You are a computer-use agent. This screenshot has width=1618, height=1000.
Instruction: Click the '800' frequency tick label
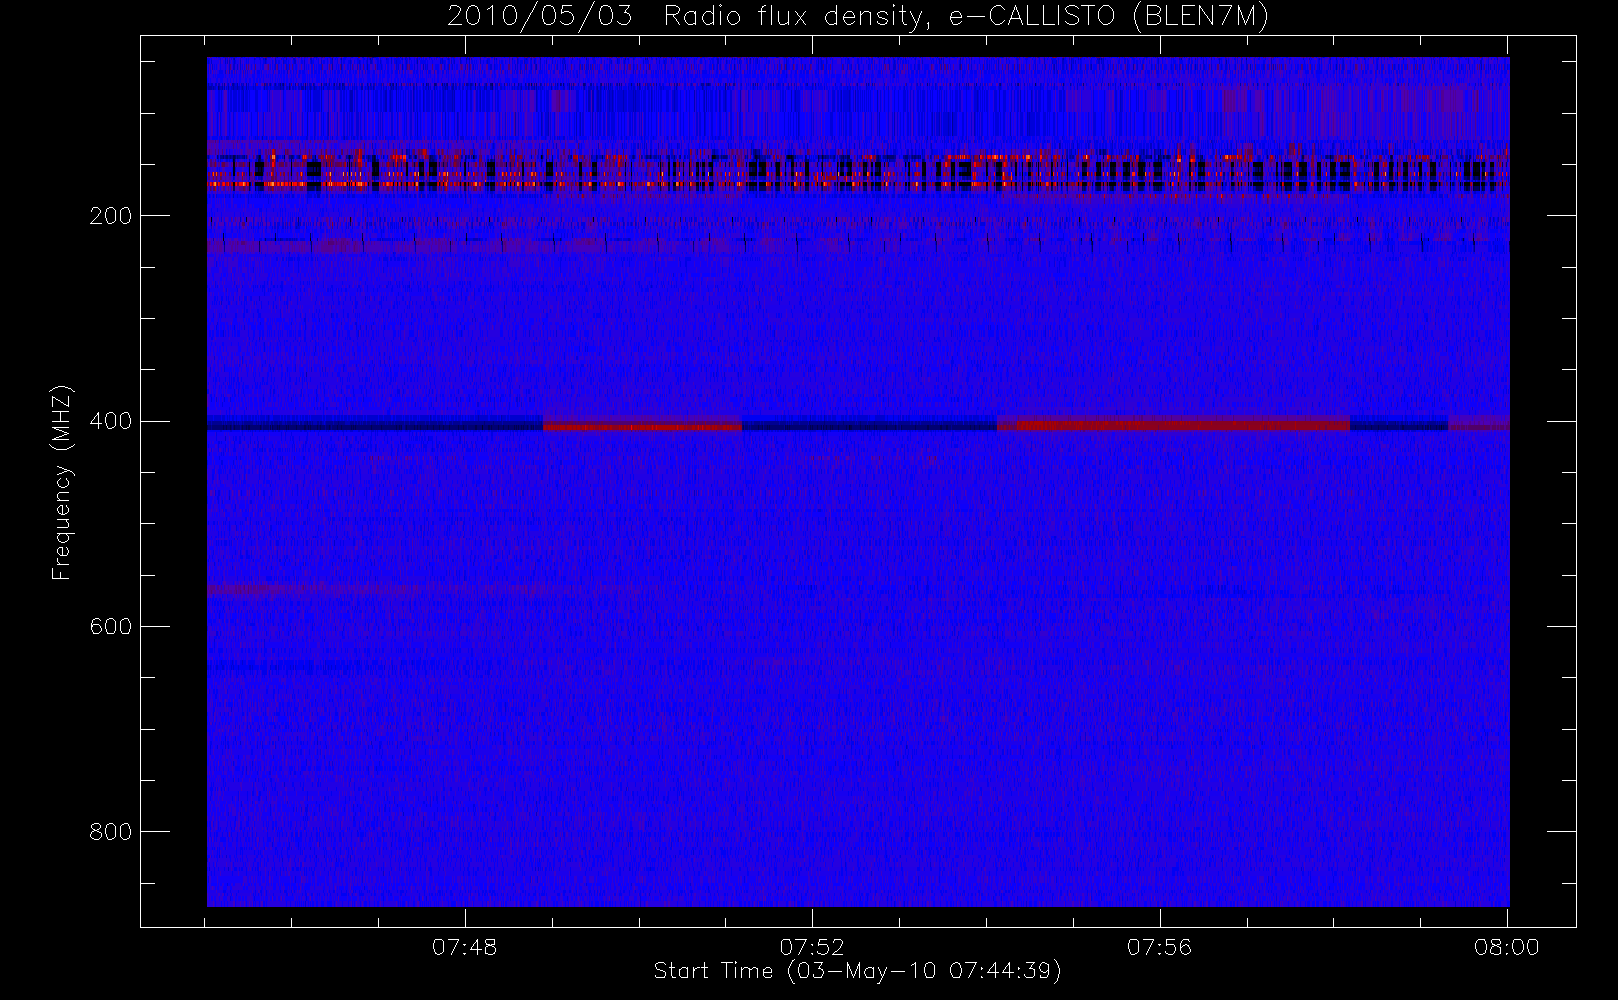click(x=110, y=832)
